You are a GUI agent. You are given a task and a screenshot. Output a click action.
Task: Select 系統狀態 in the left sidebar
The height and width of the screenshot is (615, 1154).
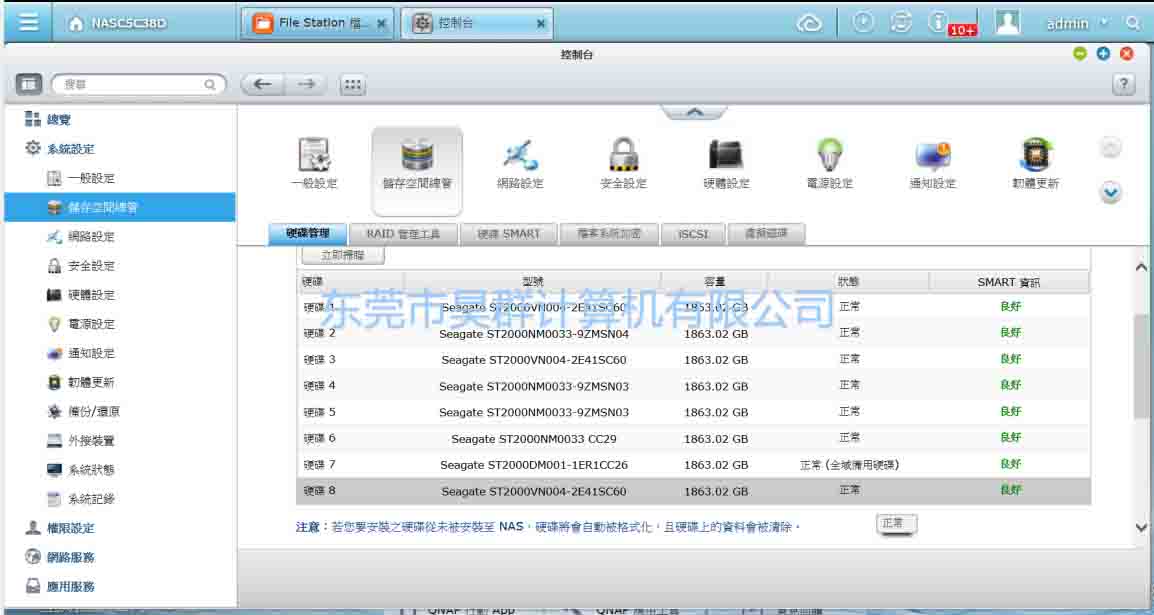tap(91, 470)
